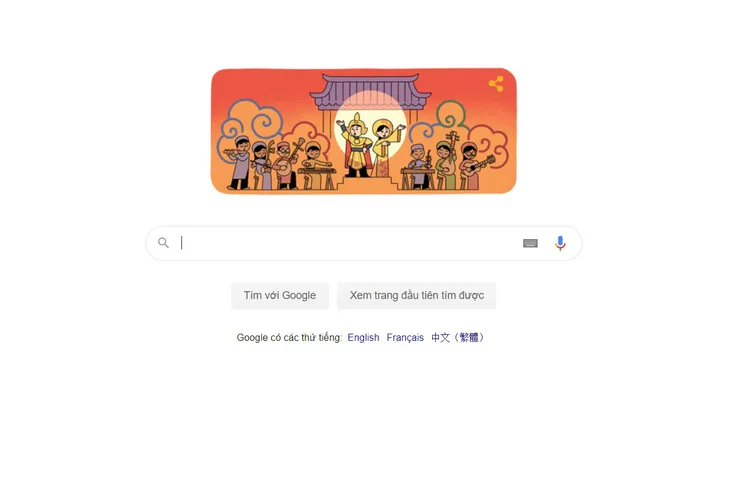Click the zither player seated left of stage
This screenshot has height=477, width=740.
pos(316,165)
